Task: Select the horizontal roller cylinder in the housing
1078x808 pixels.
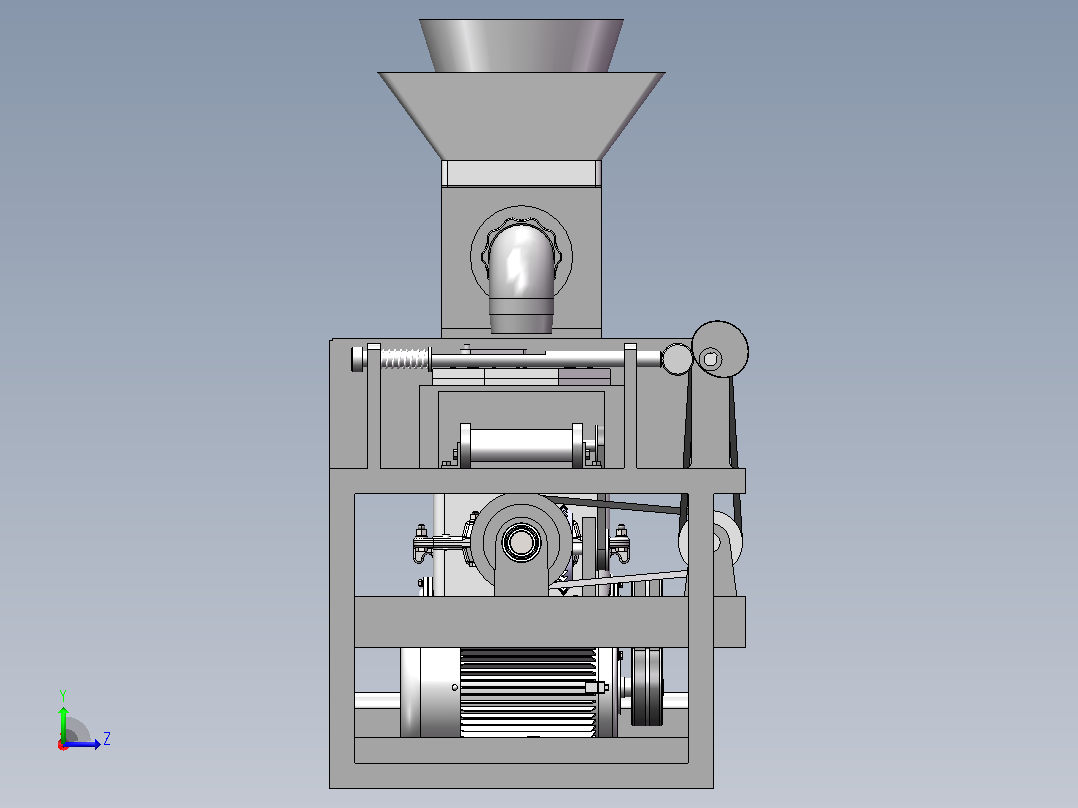Action: [521, 446]
